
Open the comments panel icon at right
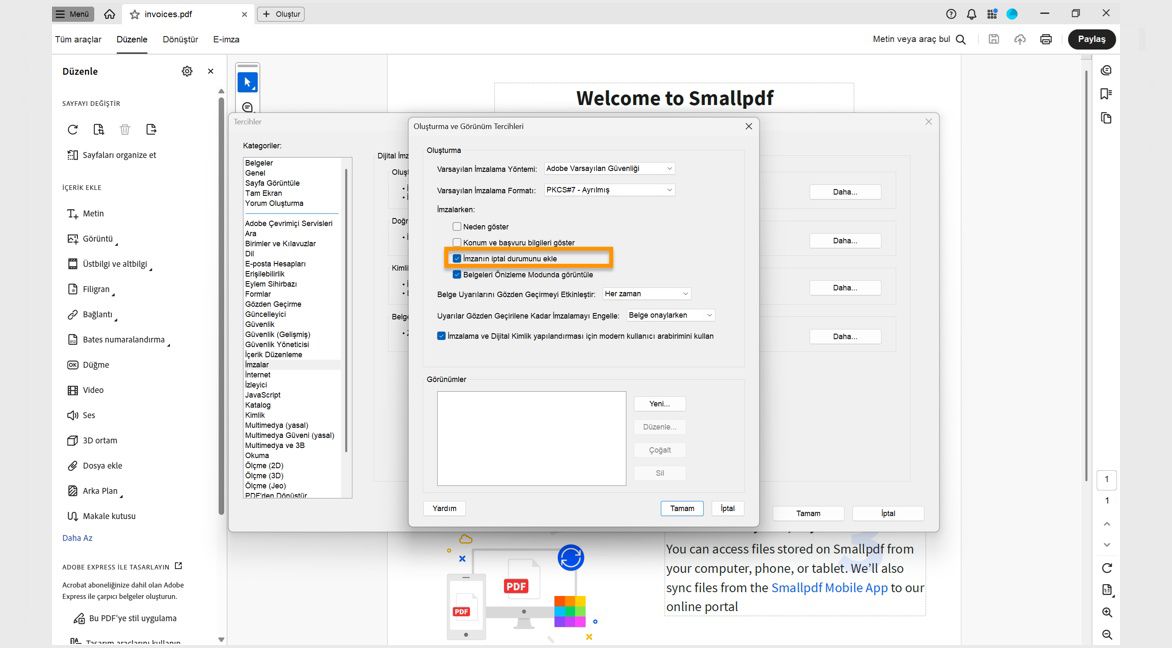point(1106,70)
